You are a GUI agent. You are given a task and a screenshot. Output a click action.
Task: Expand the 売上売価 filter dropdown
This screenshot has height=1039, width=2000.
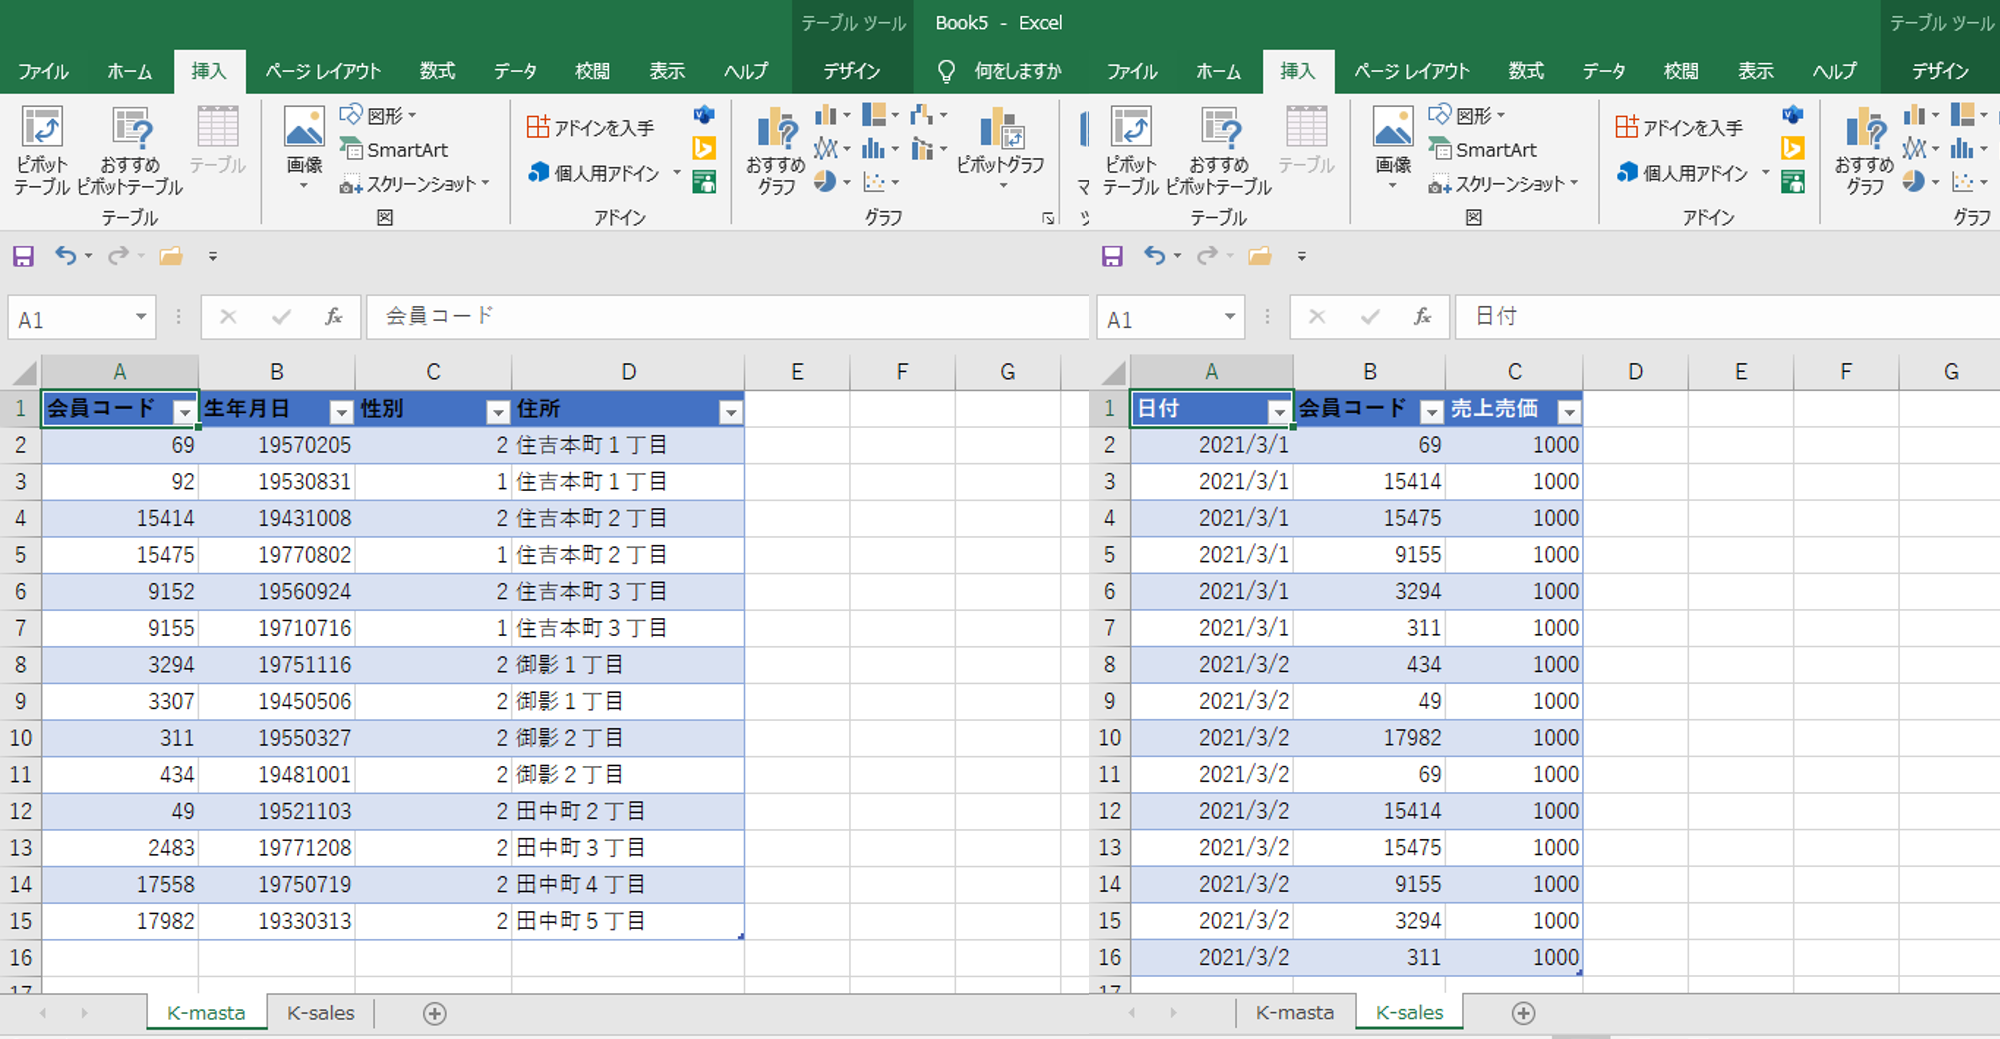coord(1569,412)
